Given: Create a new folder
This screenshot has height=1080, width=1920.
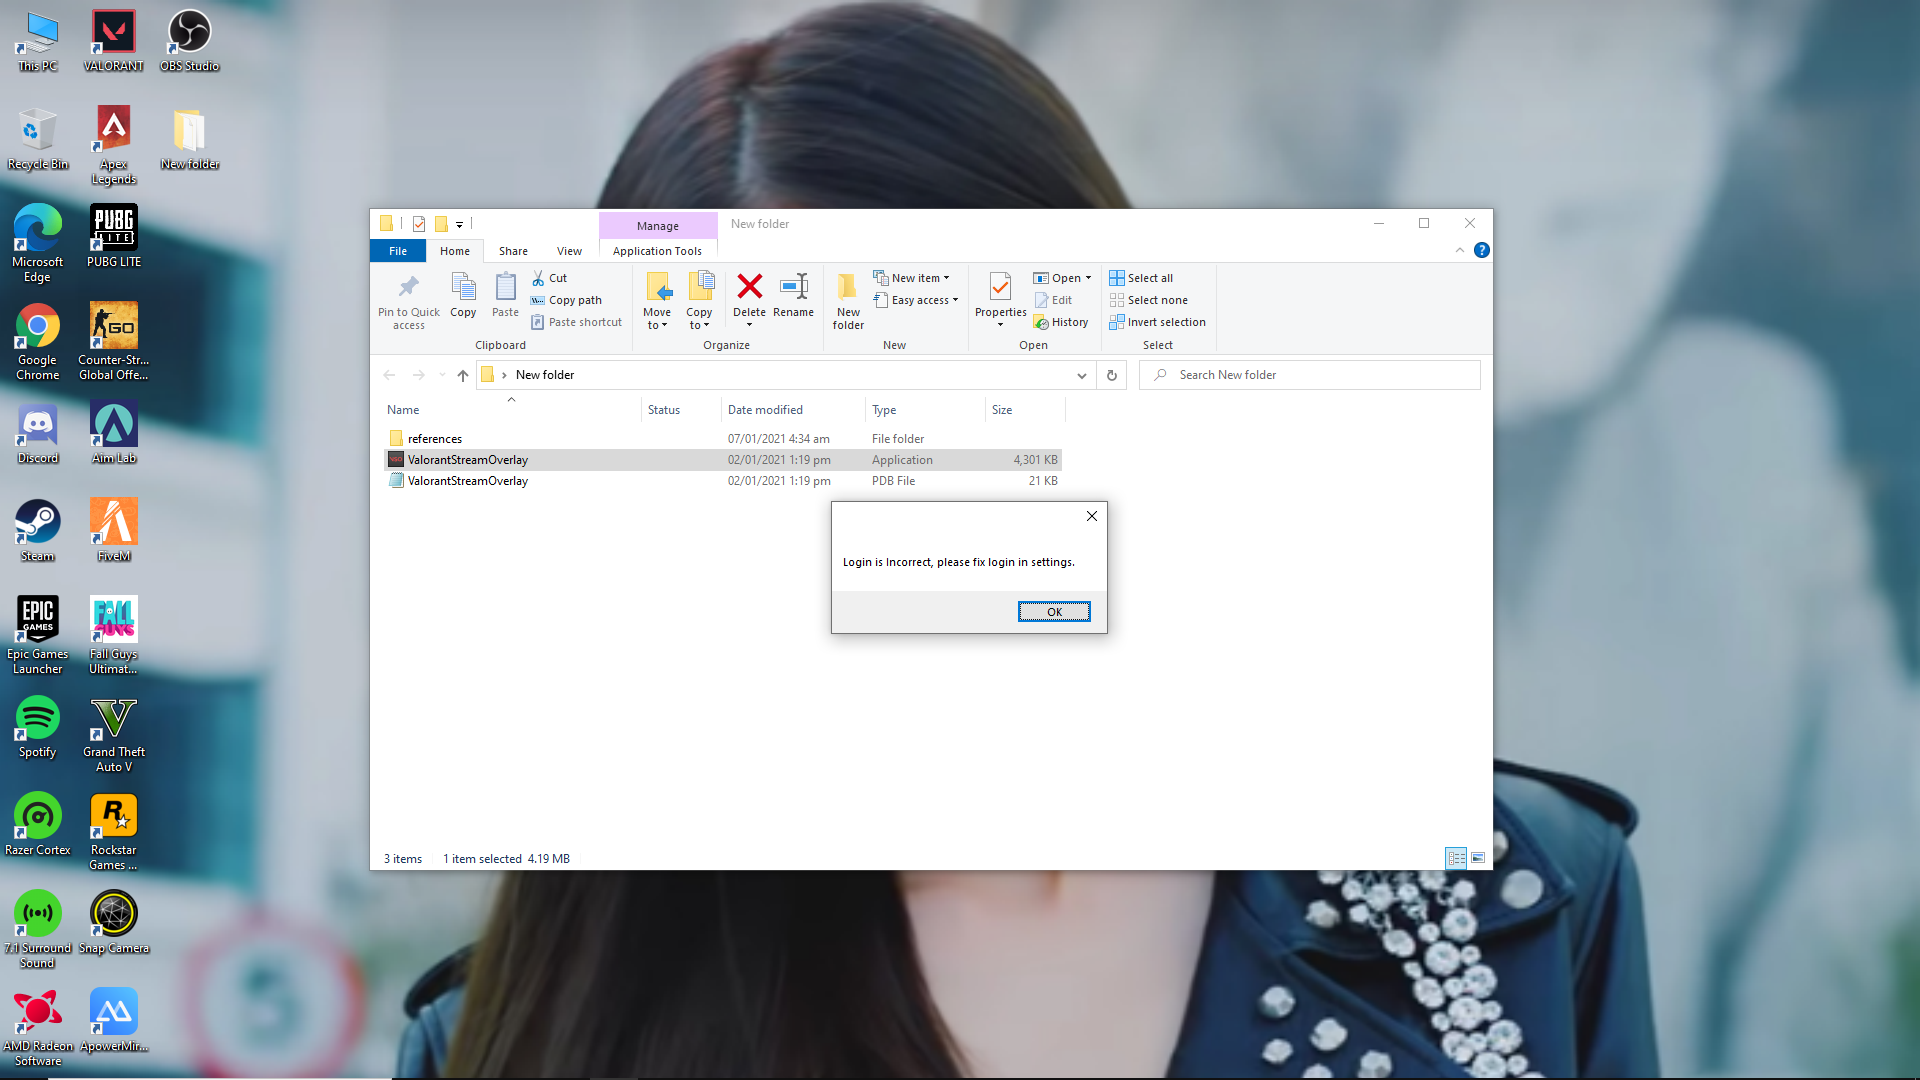Looking at the screenshot, I should point(847,300).
